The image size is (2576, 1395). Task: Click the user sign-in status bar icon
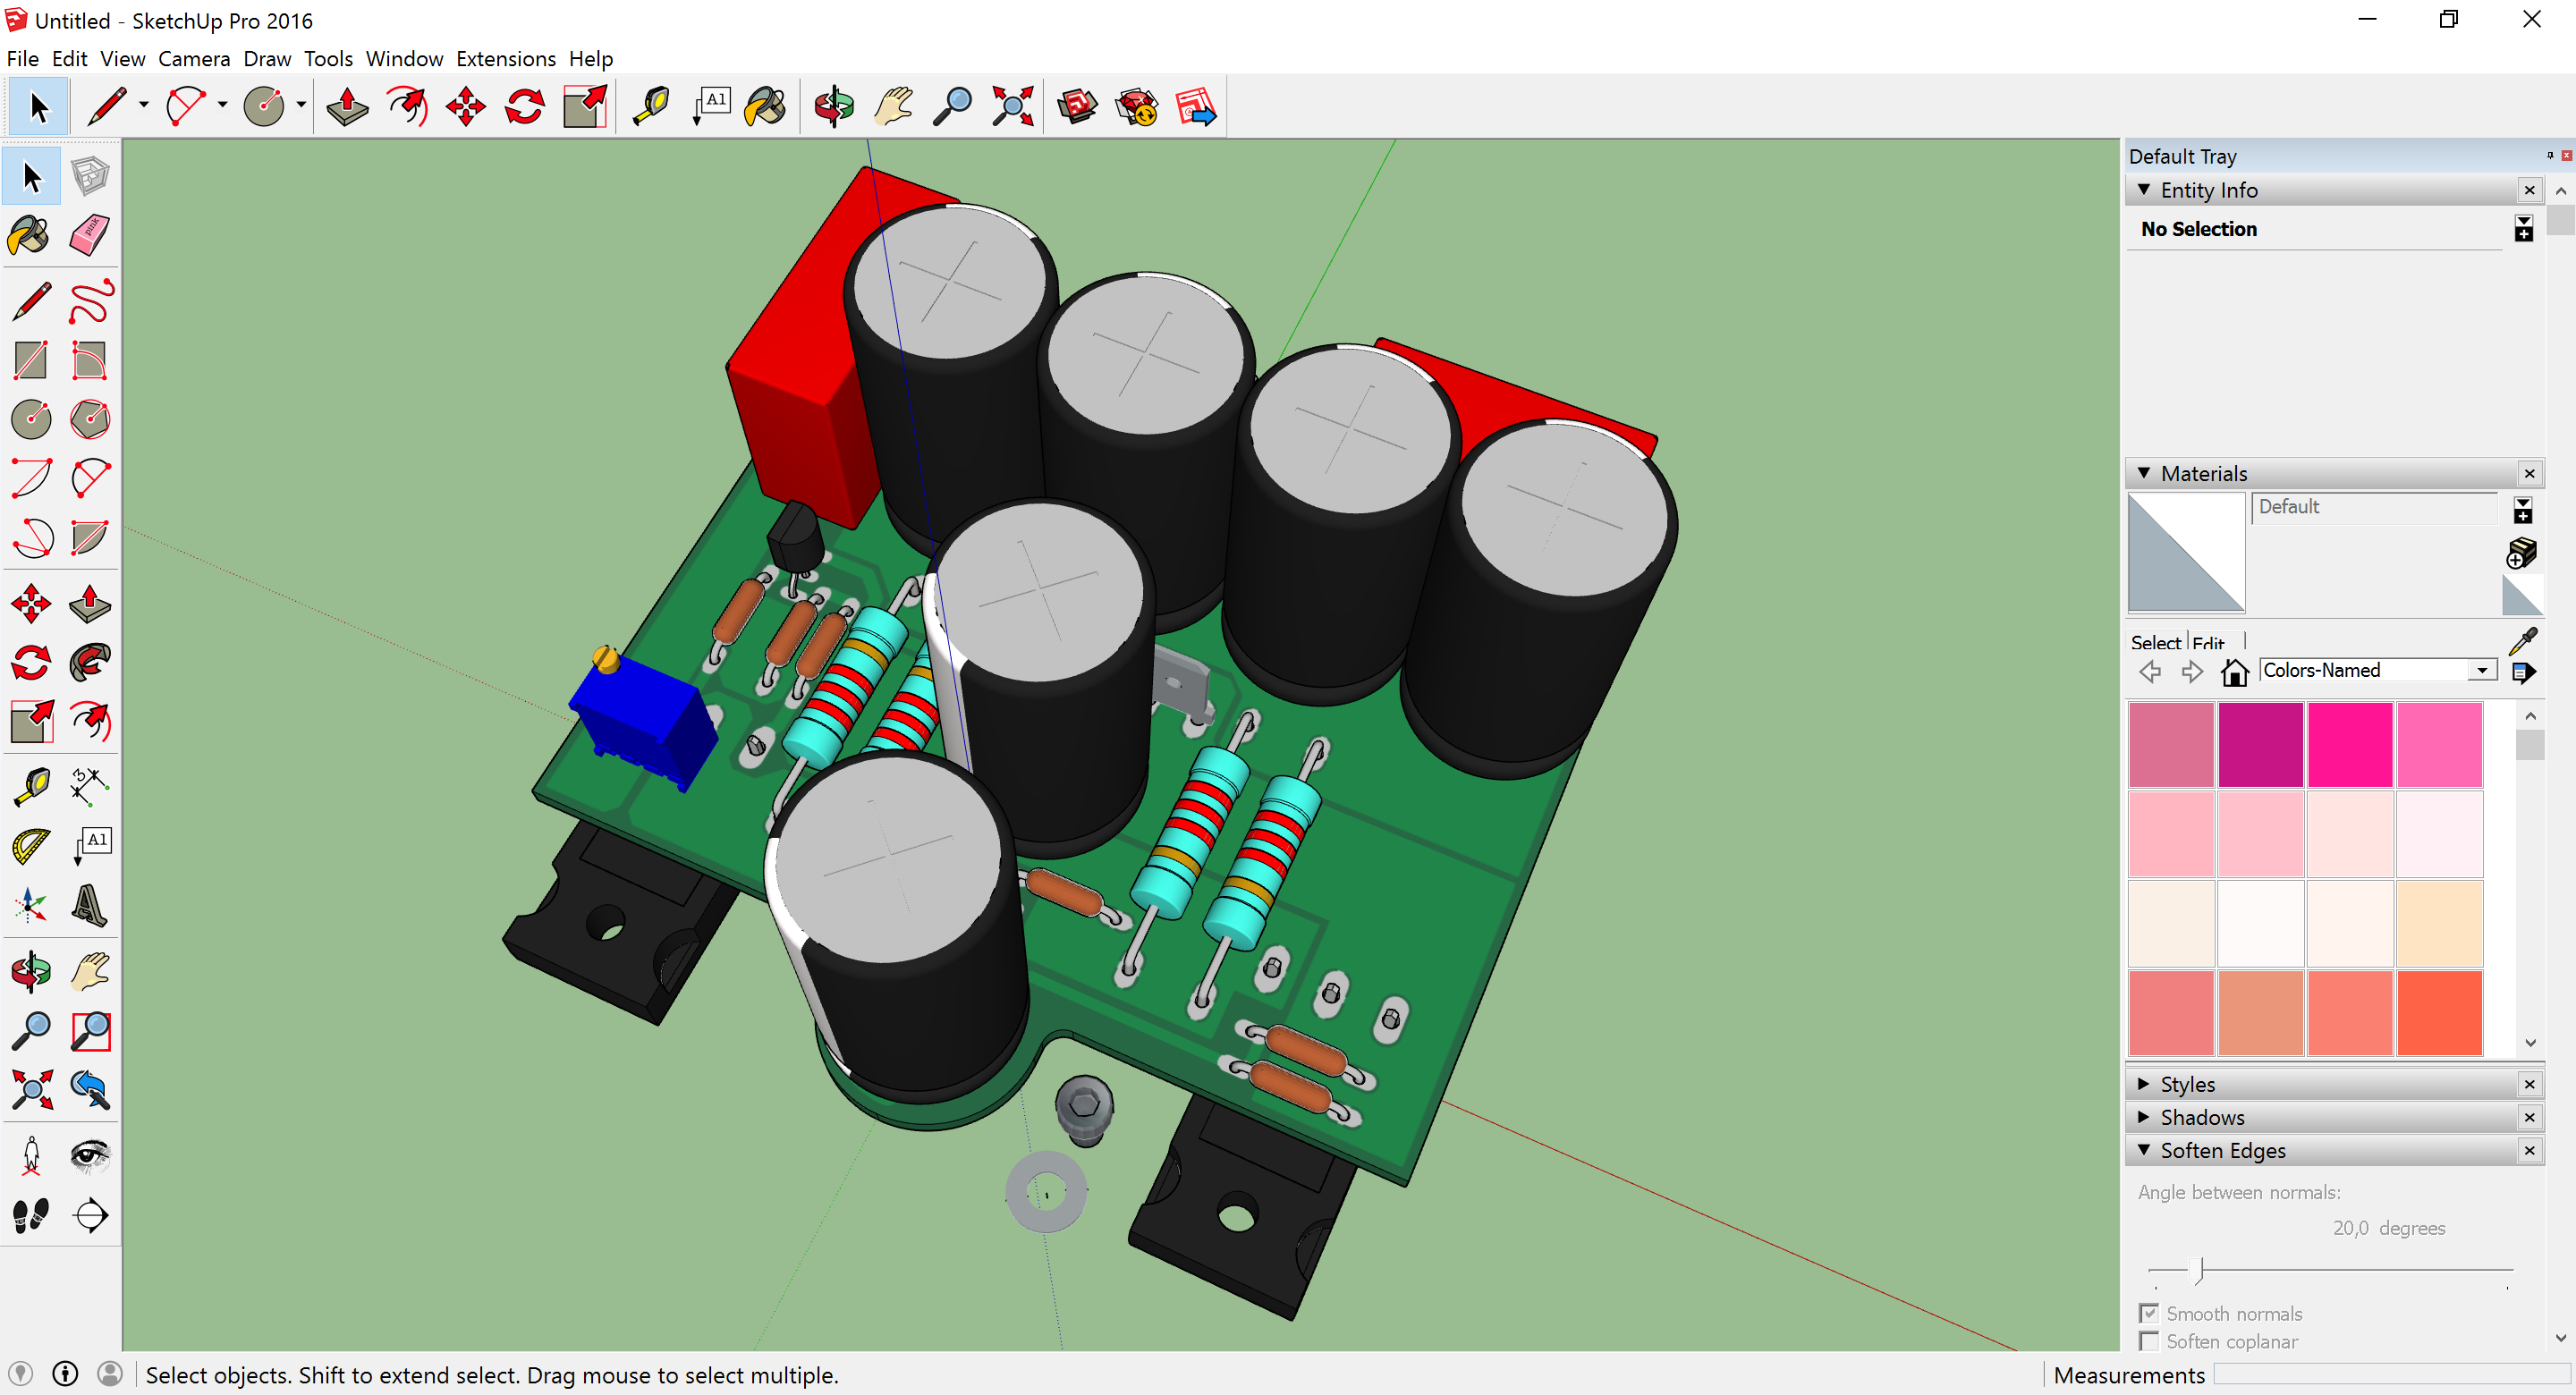pyautogui.click(x=110, y=1374)
